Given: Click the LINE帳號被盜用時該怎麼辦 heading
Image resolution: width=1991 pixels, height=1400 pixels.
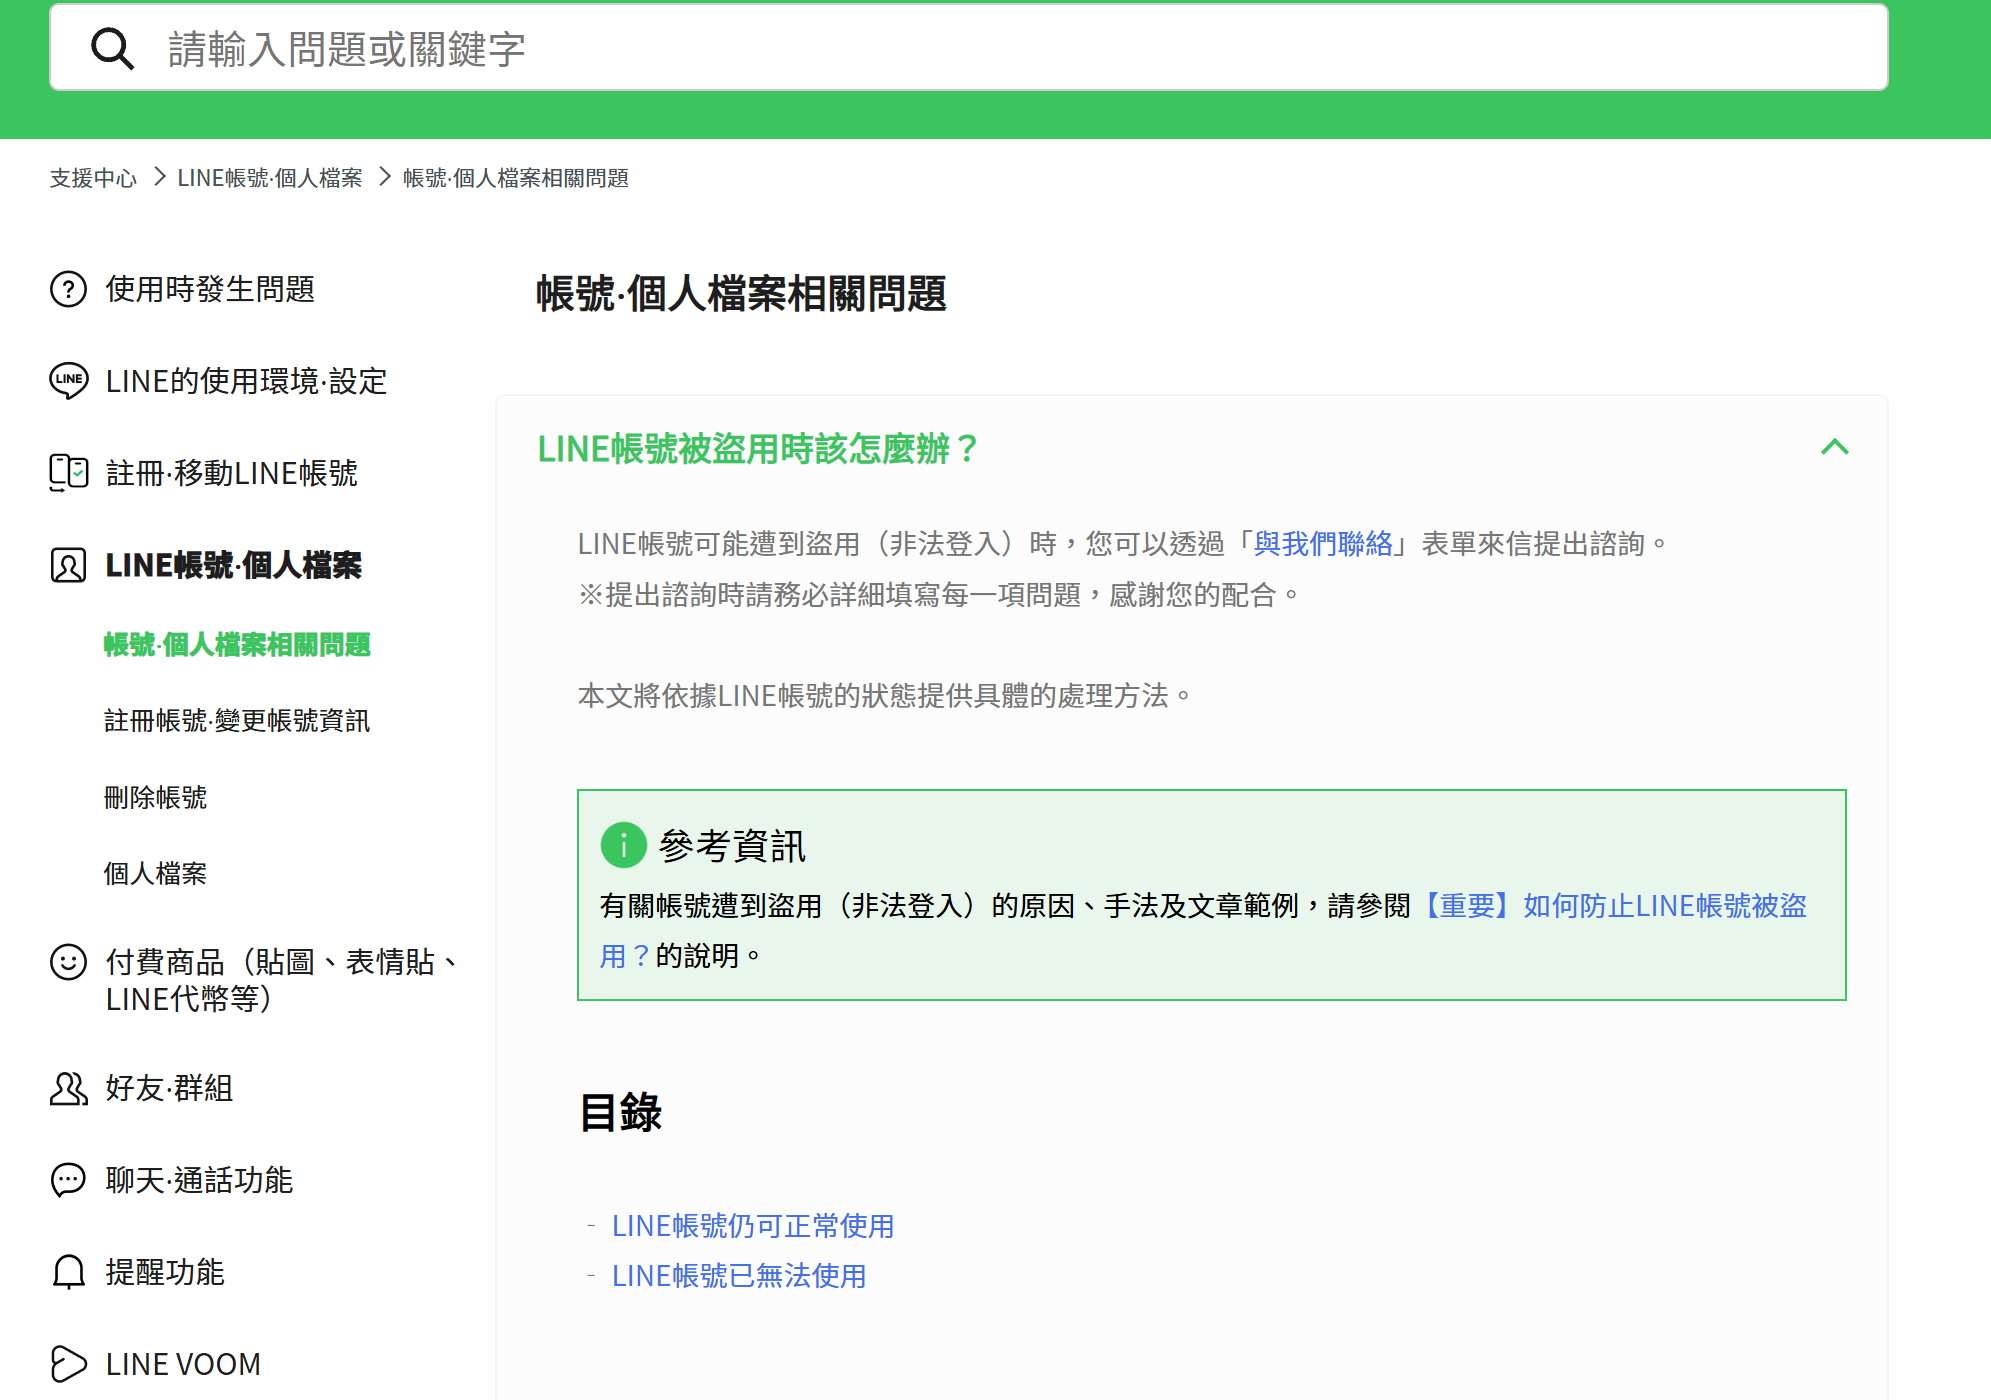Looking at the screenshot, I should pyautogui.click(x=757, y=449).
